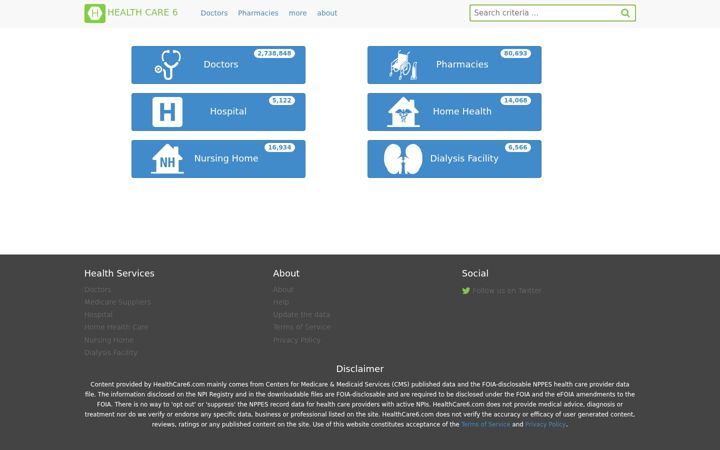The height and width of the screenshot is (450, 720).
Task: Follow the footer Medicare Suppliers link
Action: pos(118,302)
